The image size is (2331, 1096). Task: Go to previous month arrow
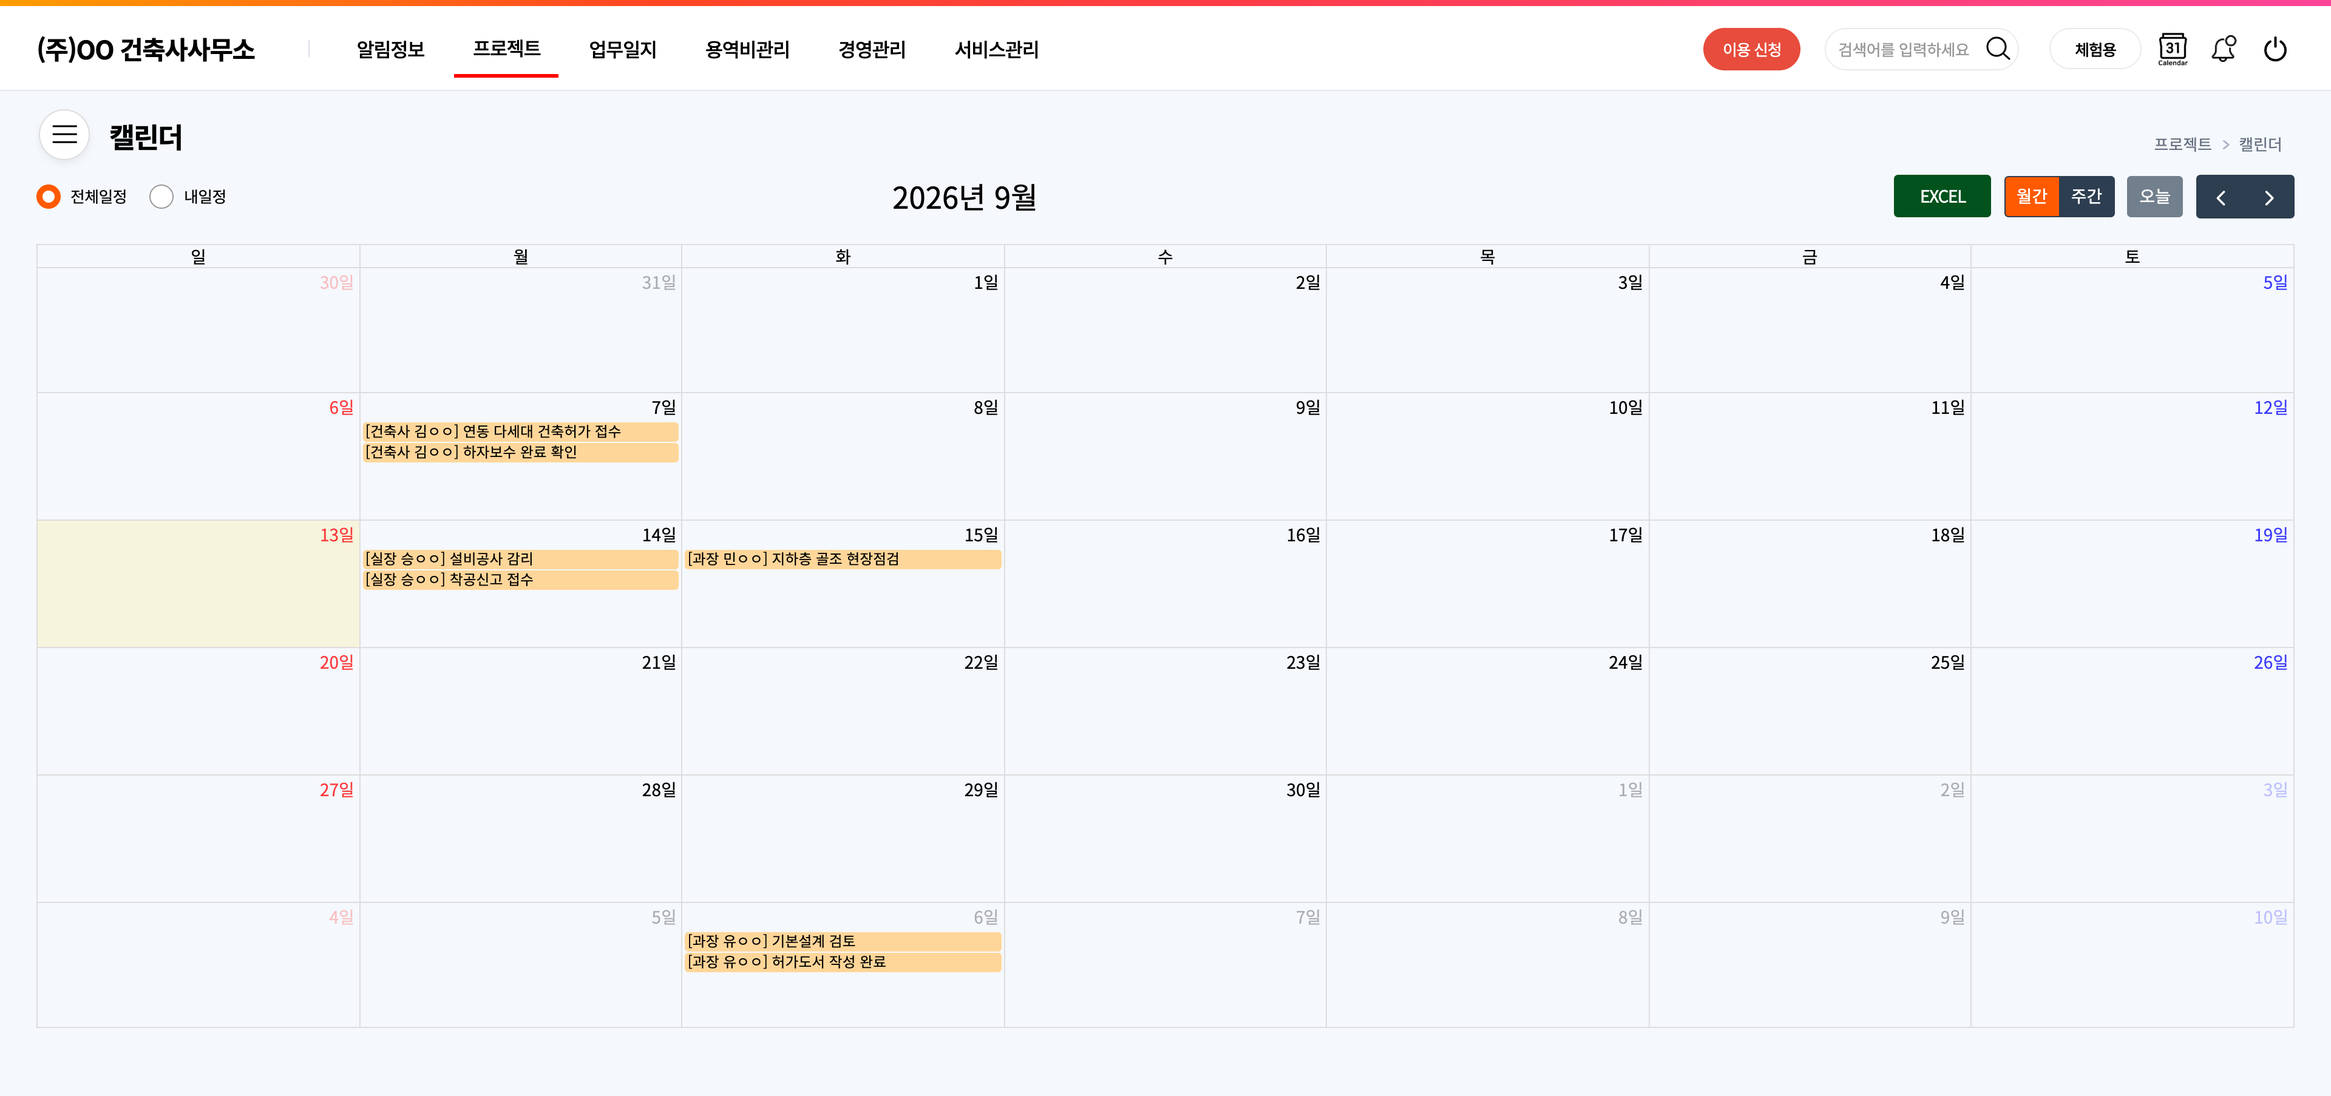point(2220,197)
